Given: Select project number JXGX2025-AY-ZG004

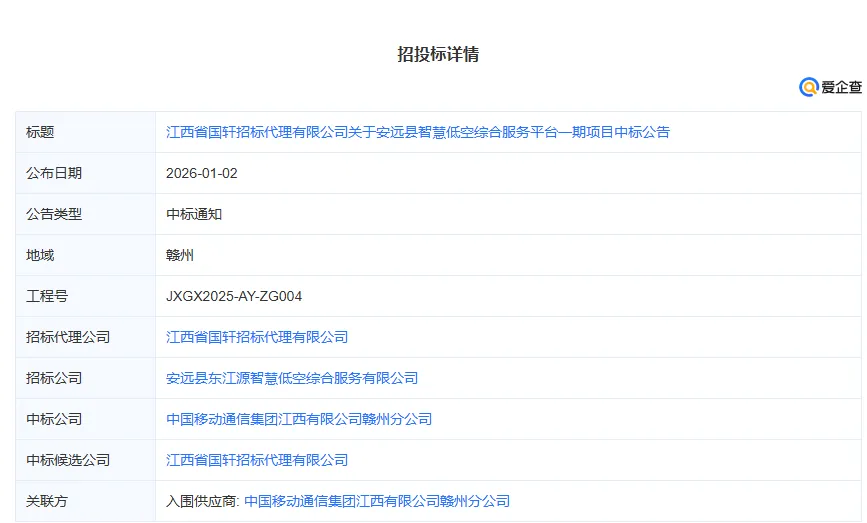Looking at the screenshot, I should click(234, 296).
